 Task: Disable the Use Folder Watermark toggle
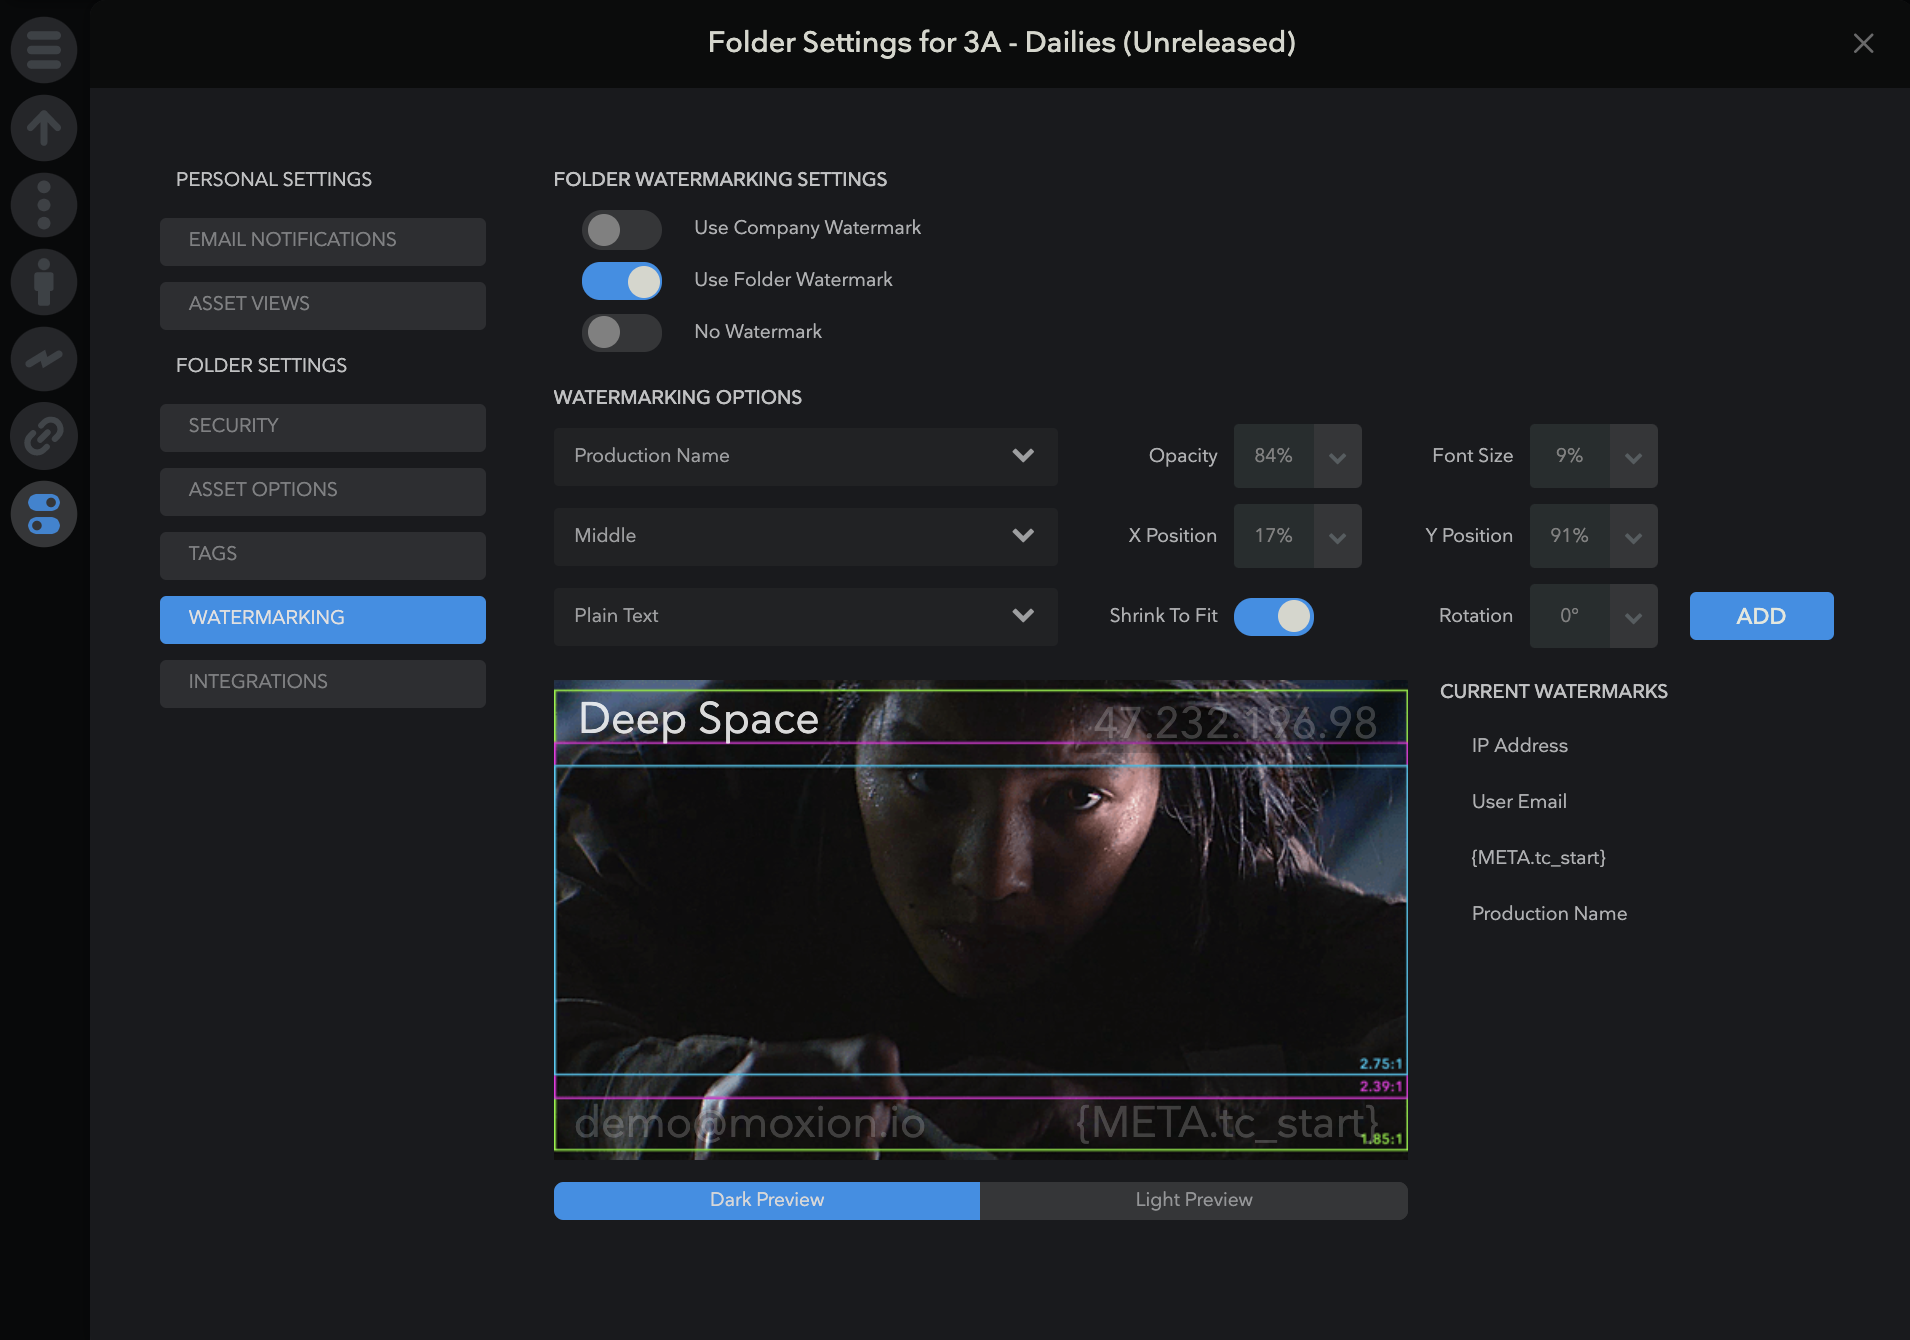[622, 281]
